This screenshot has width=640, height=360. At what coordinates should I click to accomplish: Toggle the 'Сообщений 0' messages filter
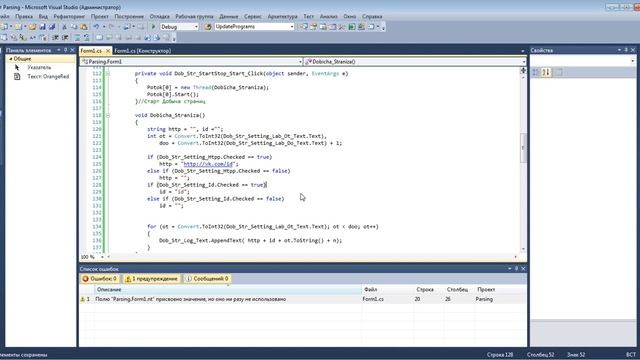coord(207,279)
